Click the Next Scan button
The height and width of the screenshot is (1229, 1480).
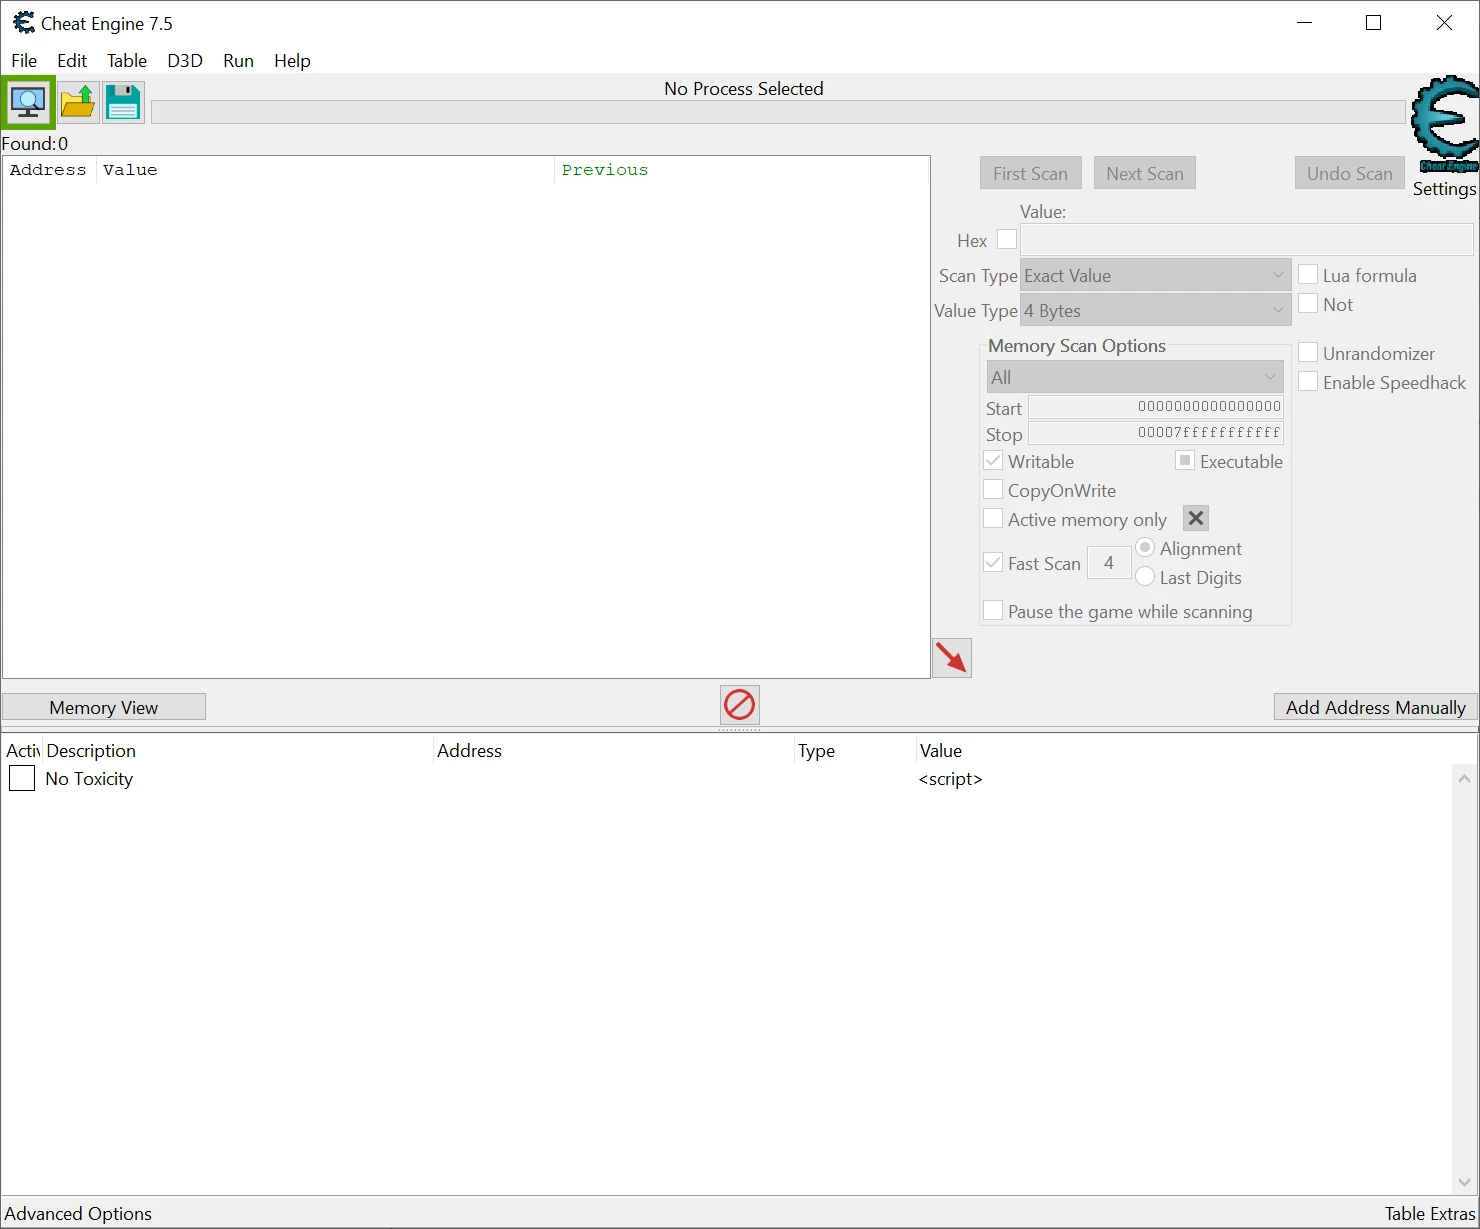(x=1145, y=173)
